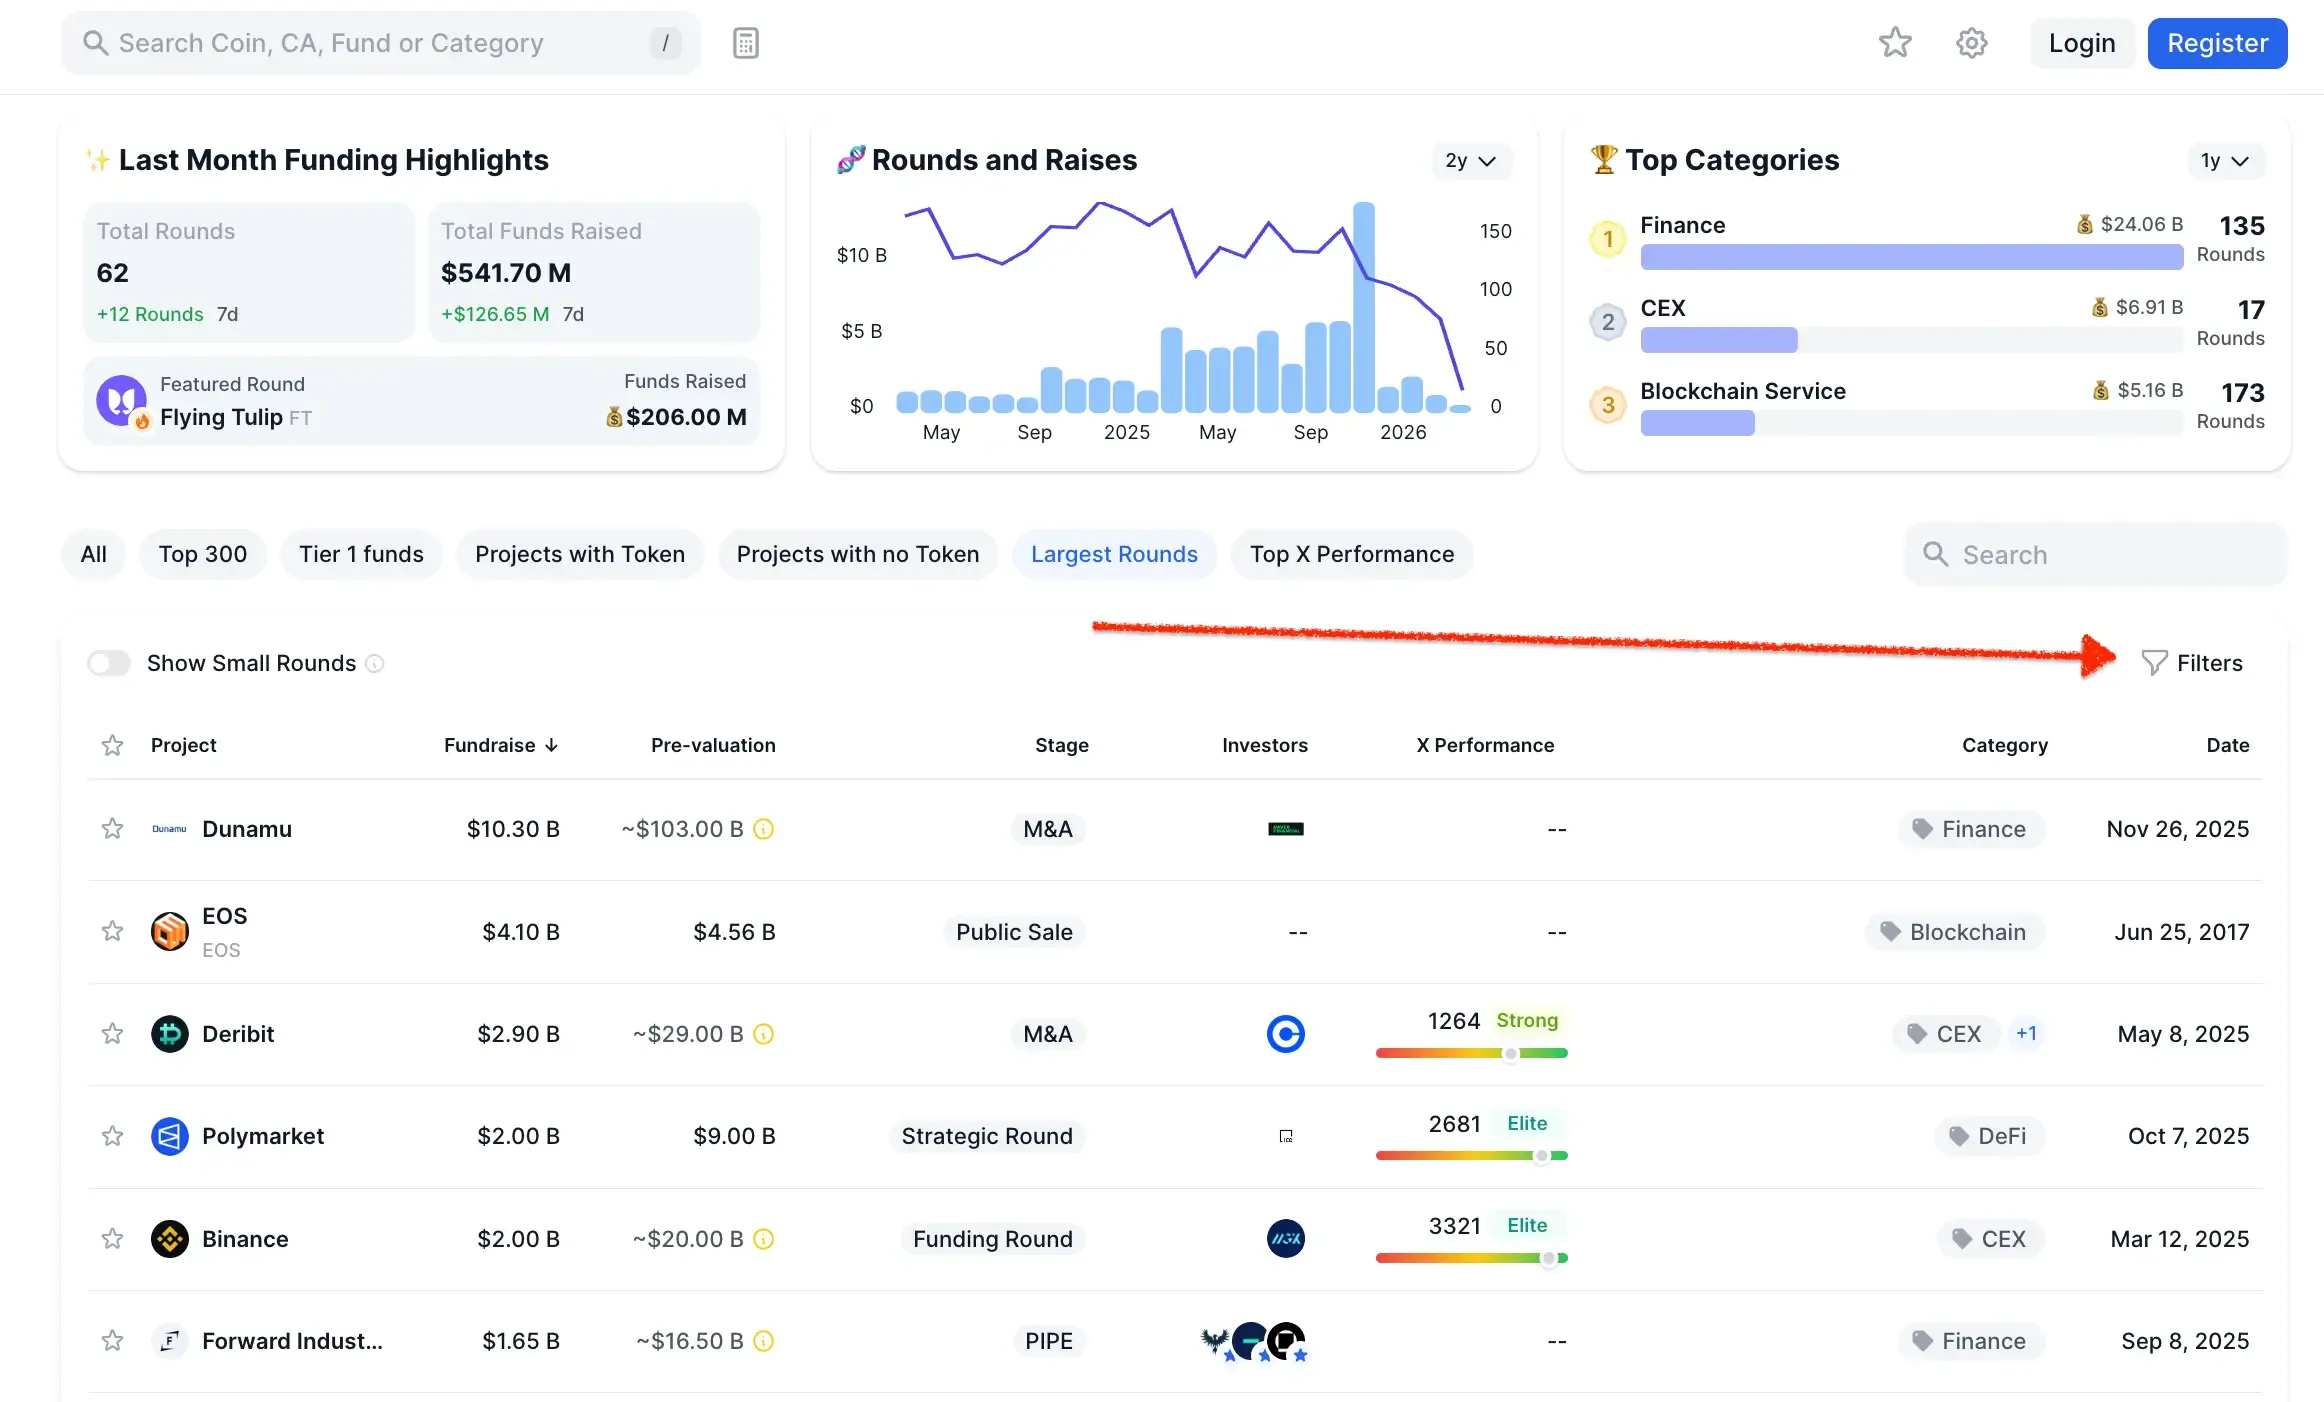Star the EOS row as favorite
The width and height of the screenshot is (2324, 1402).
click(x=112, y=932)
